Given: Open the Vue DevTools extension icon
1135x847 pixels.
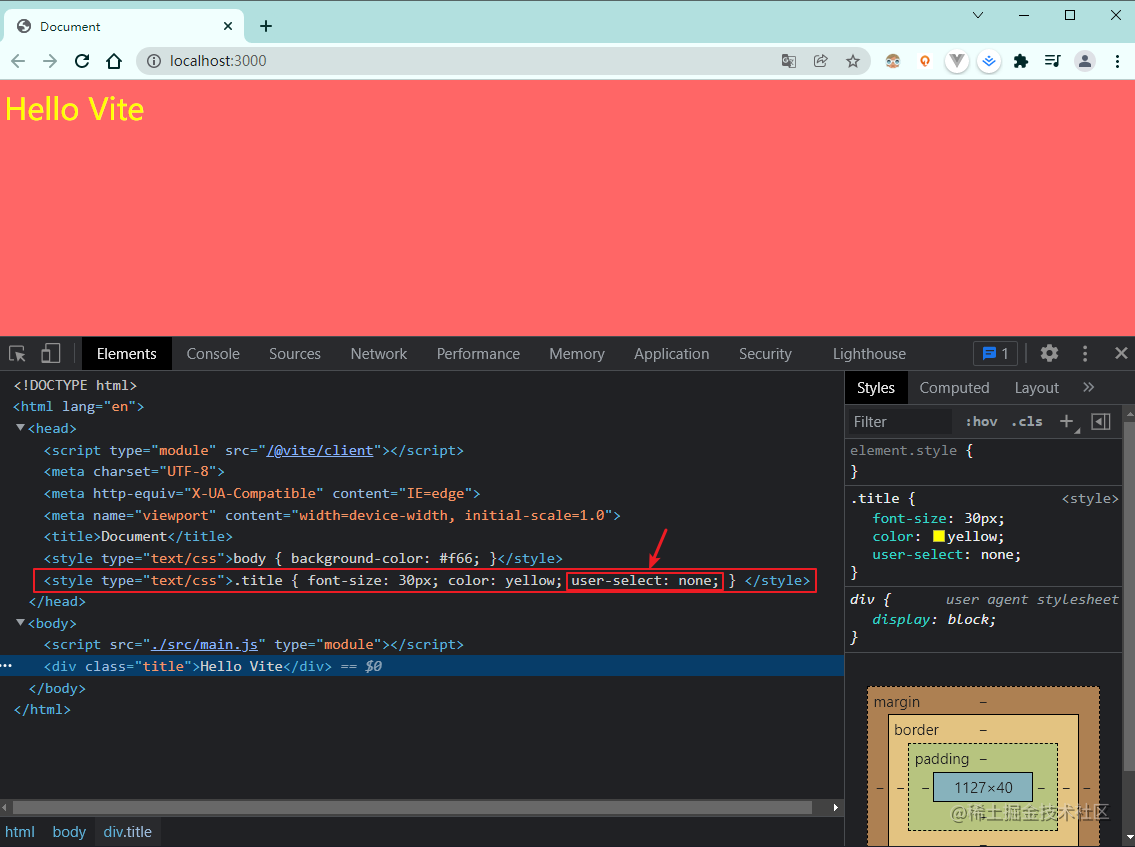Looking at the screenshot, I should coord(957,61).
